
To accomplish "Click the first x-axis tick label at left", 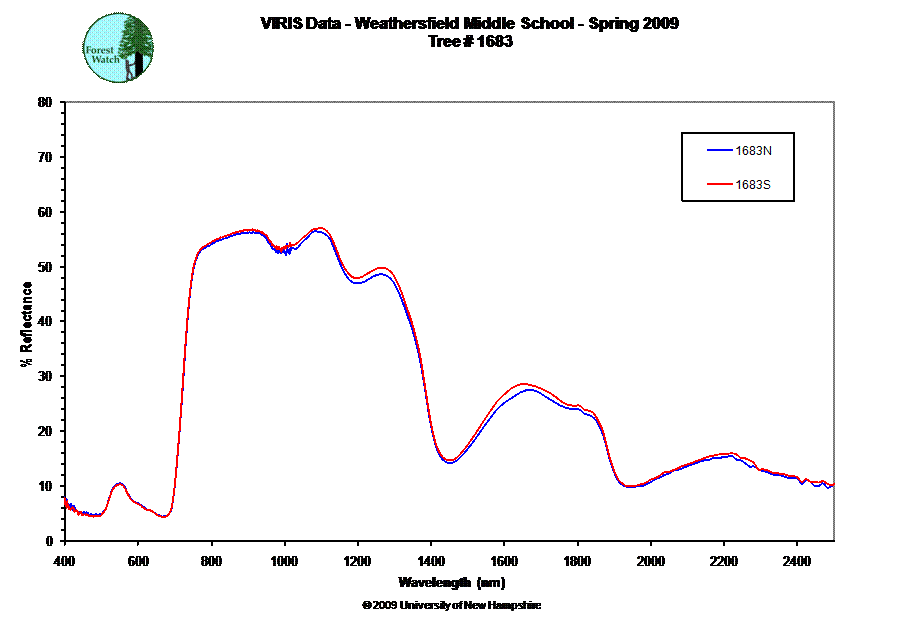I will pyautogui.click(x=64, y=560).
